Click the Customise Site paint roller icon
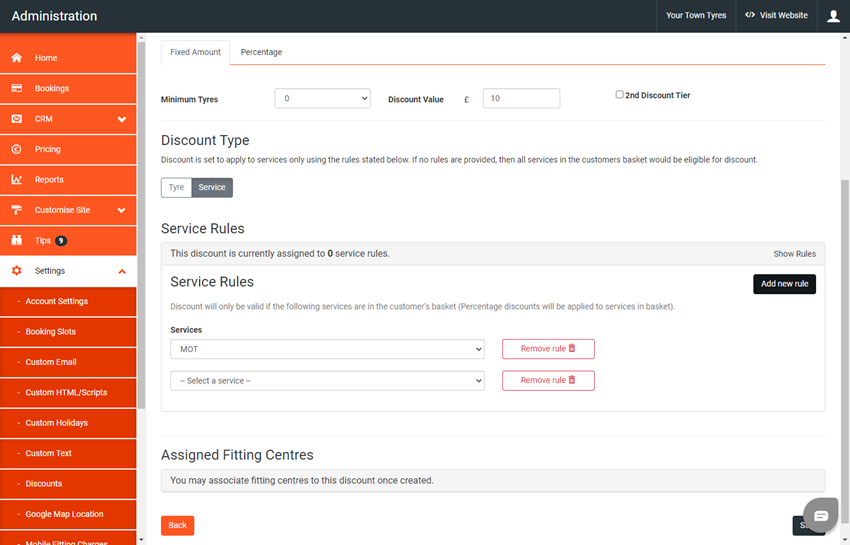850x545 pixels. 17,210
